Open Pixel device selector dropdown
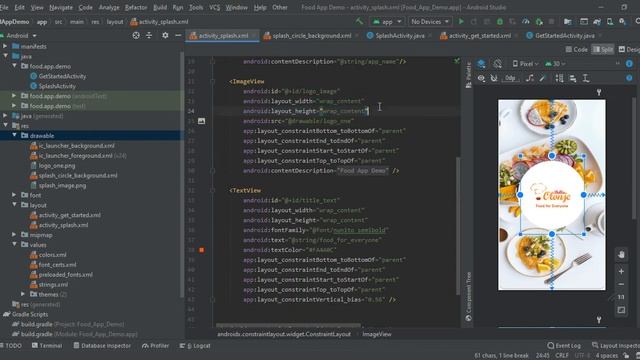This screenshot has width=640, height=360. point(526,64)
